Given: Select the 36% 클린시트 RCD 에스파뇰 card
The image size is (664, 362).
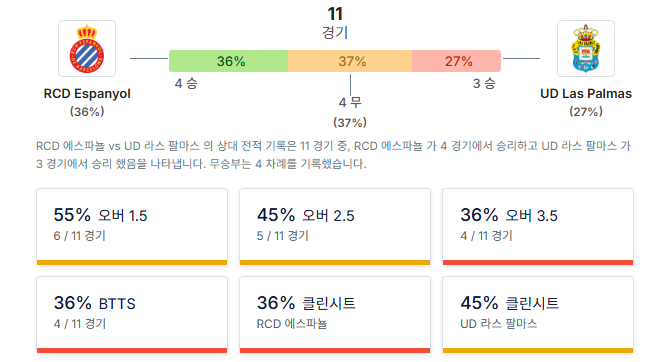Looking at the screenshot, I should 335,315.
